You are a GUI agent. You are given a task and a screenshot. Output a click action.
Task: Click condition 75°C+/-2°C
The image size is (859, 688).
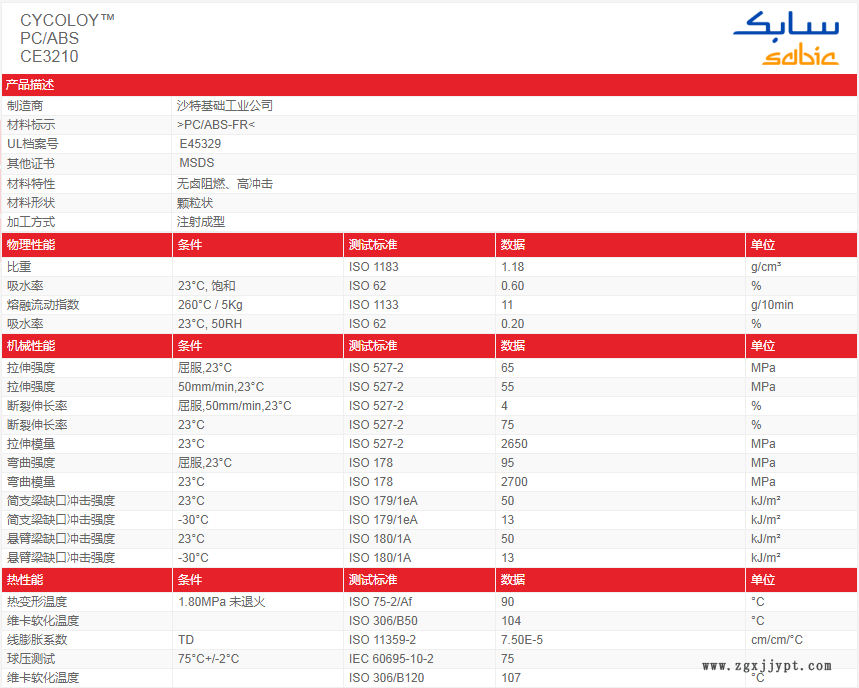209,659
